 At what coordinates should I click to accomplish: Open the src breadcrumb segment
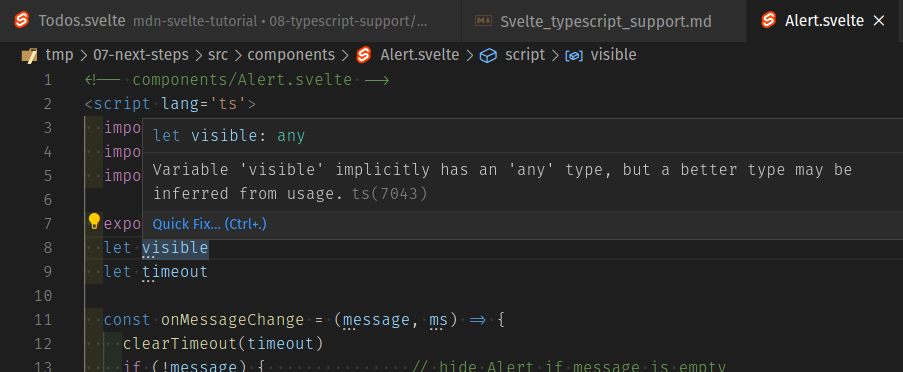click(218, 55)
